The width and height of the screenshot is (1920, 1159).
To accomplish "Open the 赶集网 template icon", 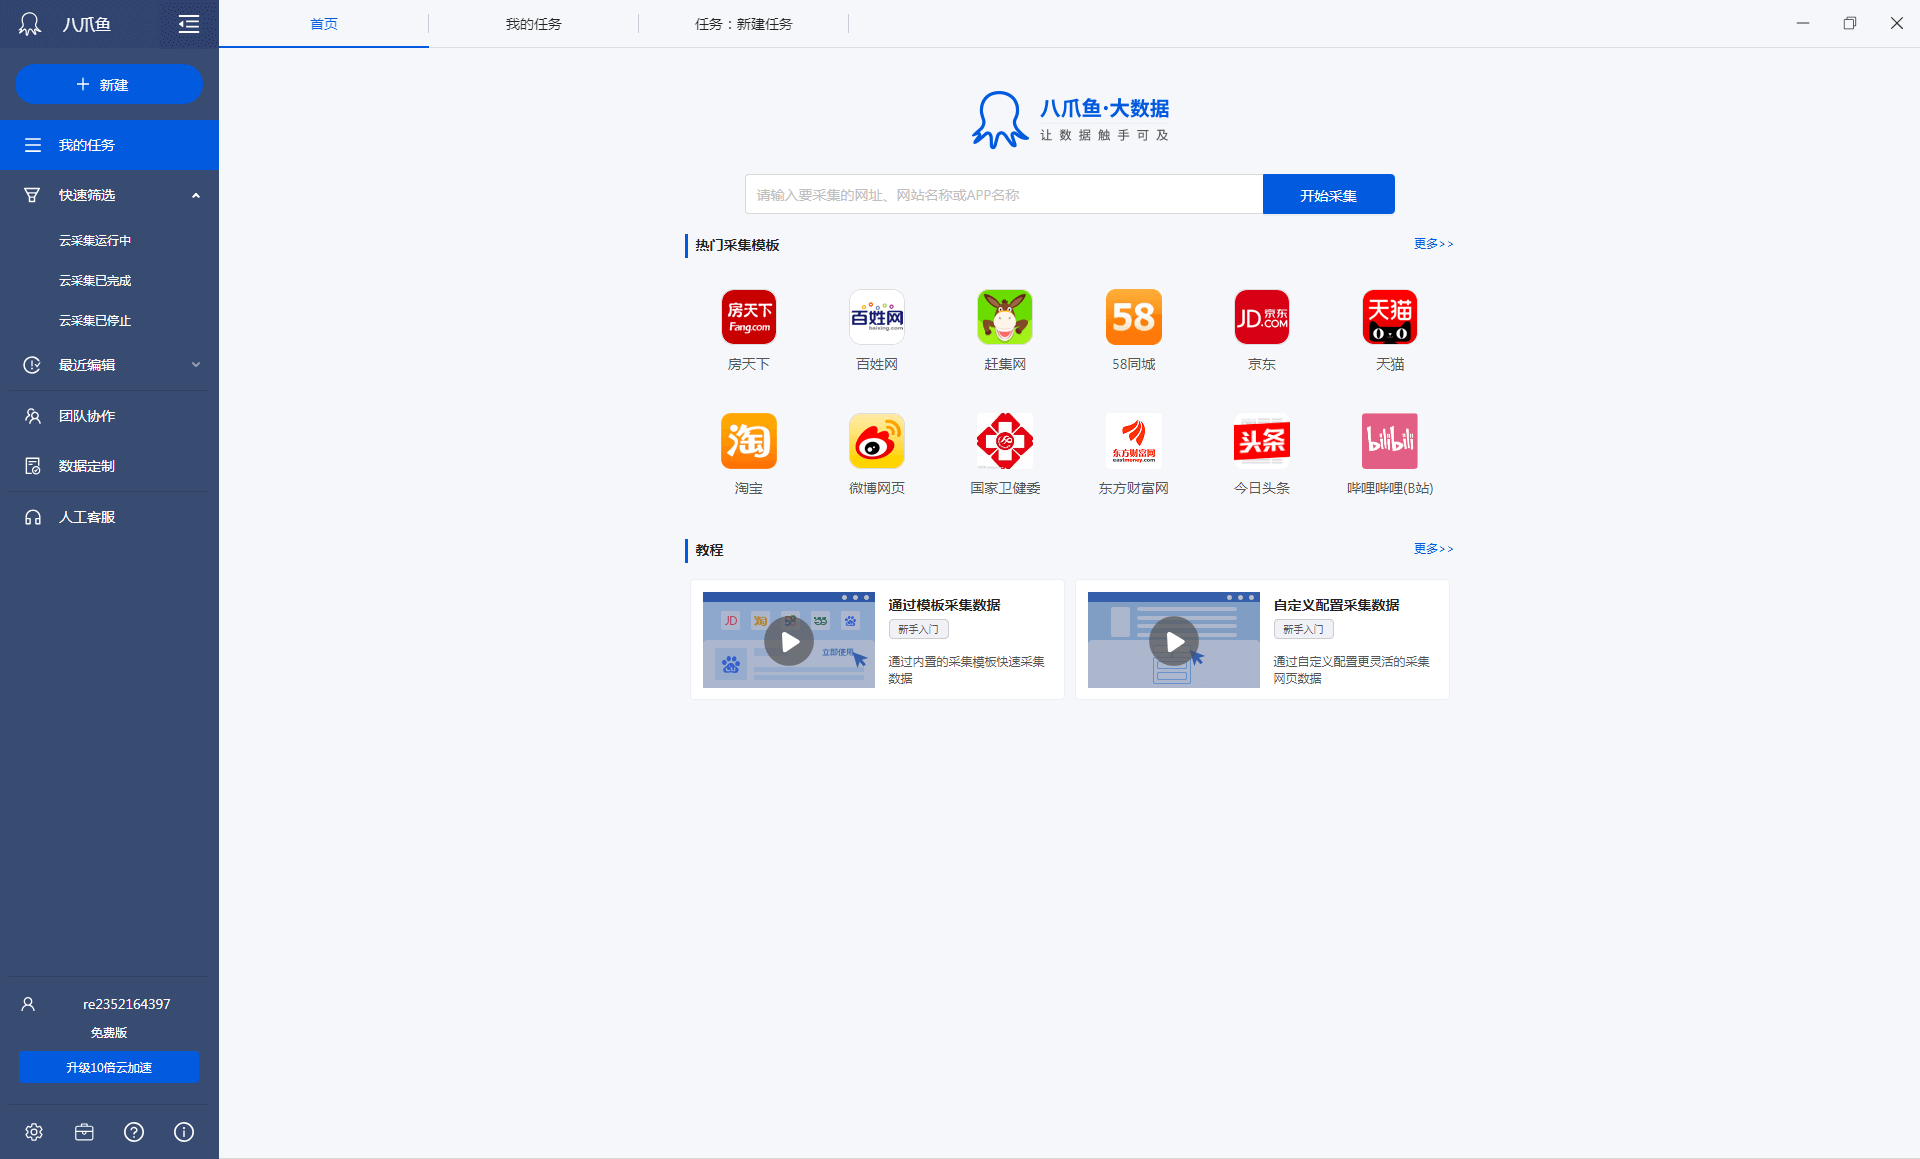I will [1004, 317].
